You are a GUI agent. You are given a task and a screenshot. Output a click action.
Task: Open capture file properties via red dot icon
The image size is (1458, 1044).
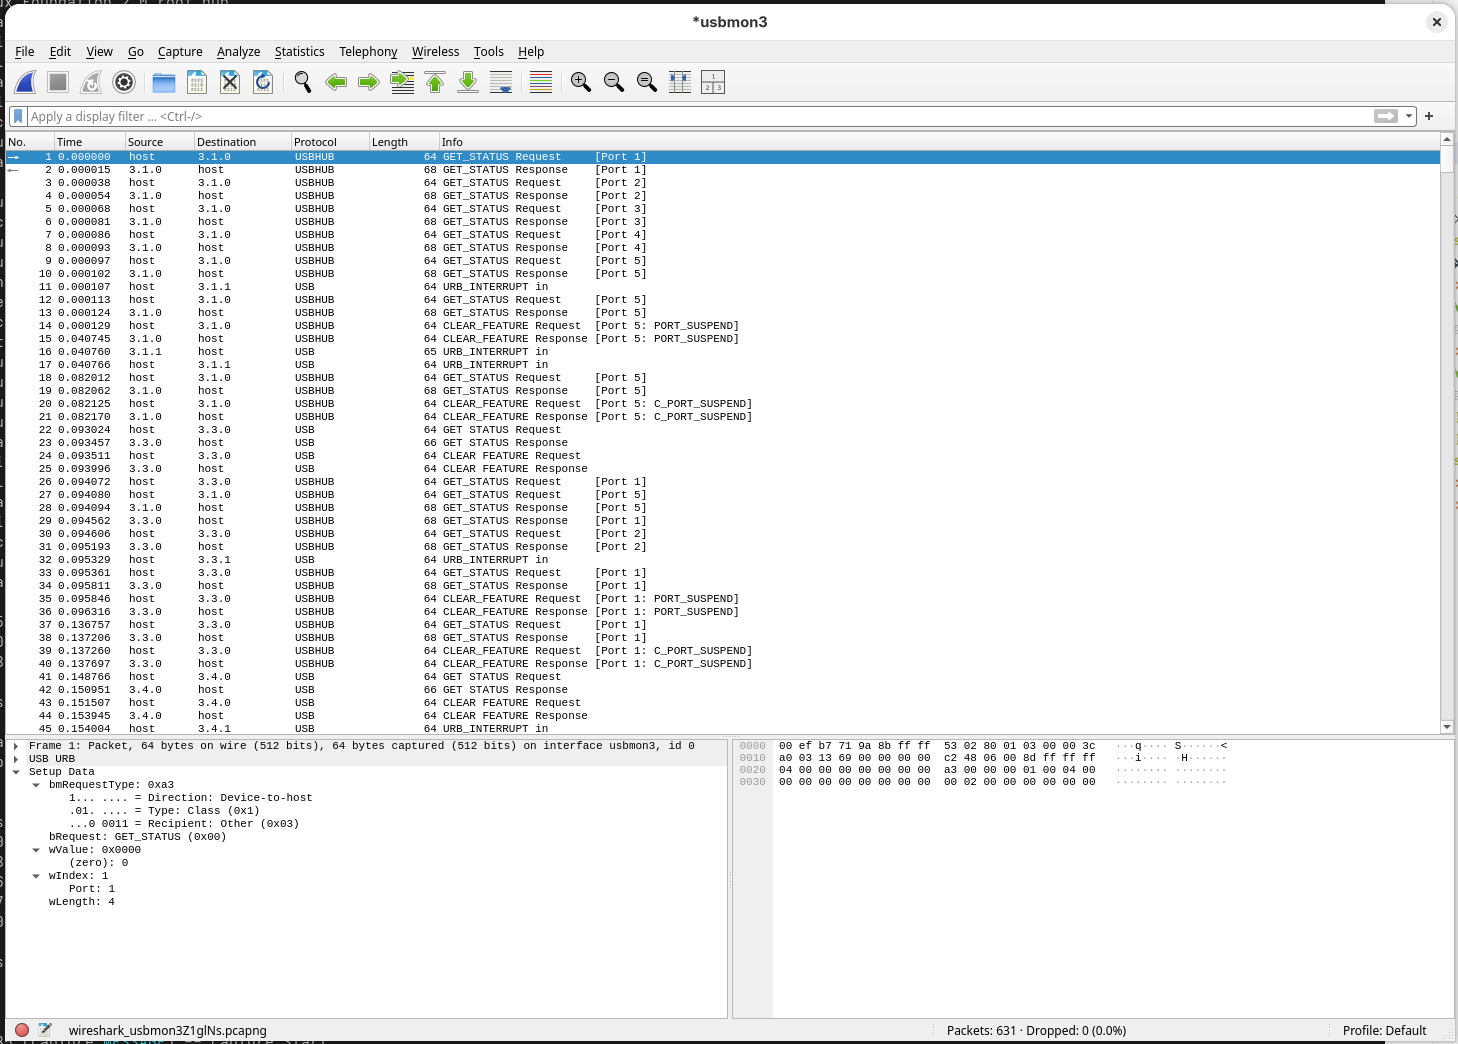pos(23,1030)
